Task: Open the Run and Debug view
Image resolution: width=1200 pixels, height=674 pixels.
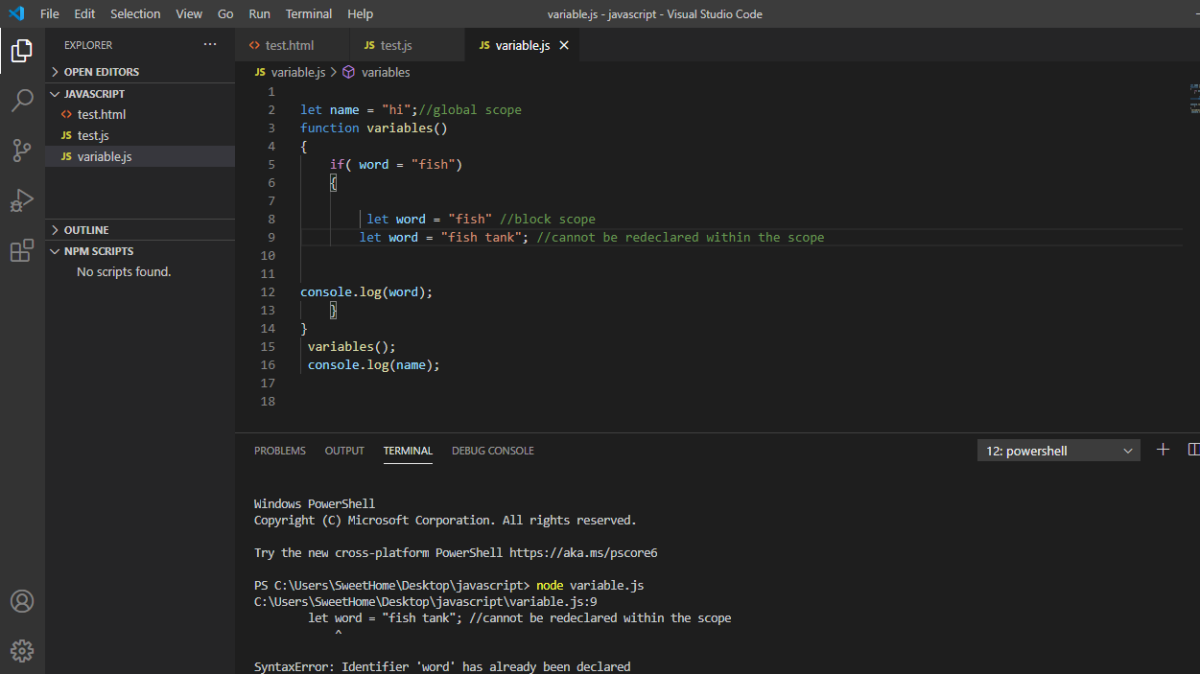Action: [x=21, y=200]
